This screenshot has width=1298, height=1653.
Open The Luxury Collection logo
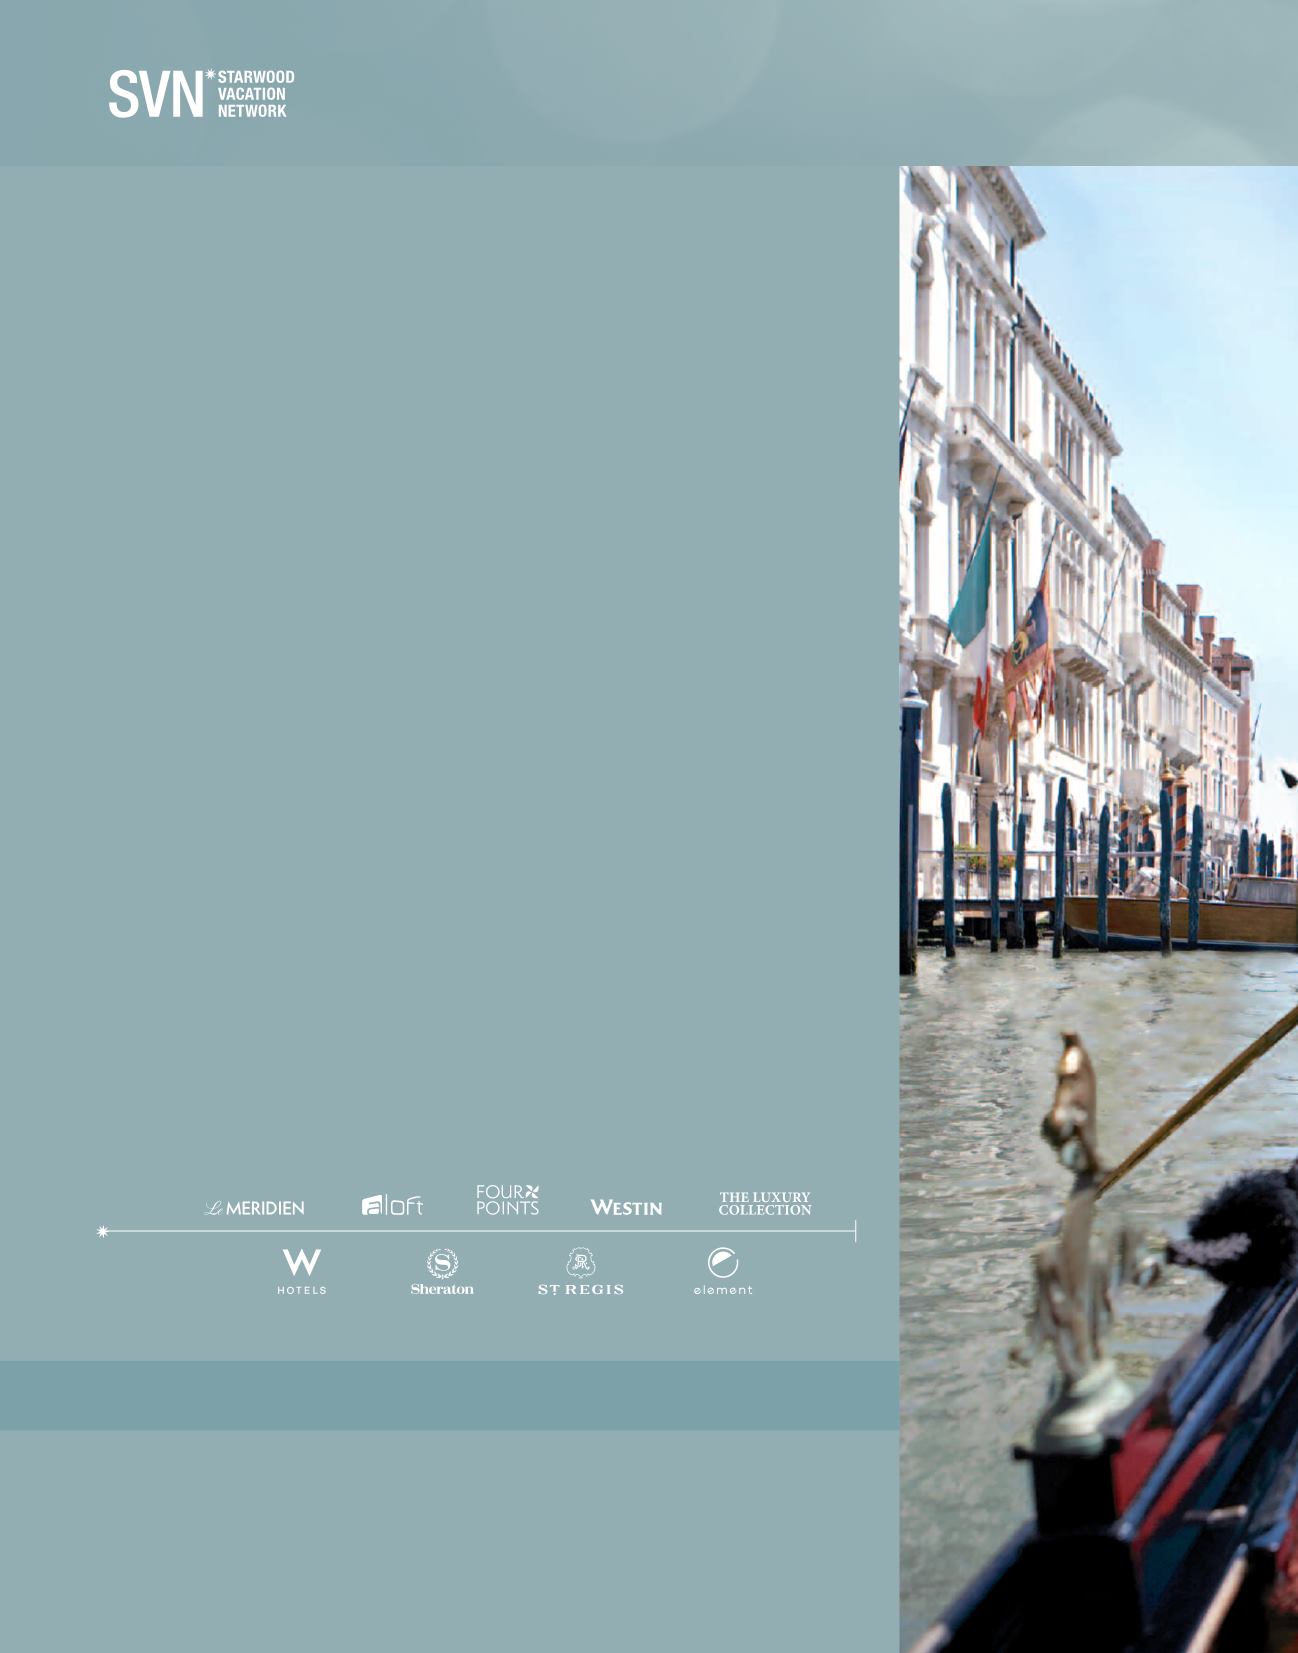(765, 1203)
